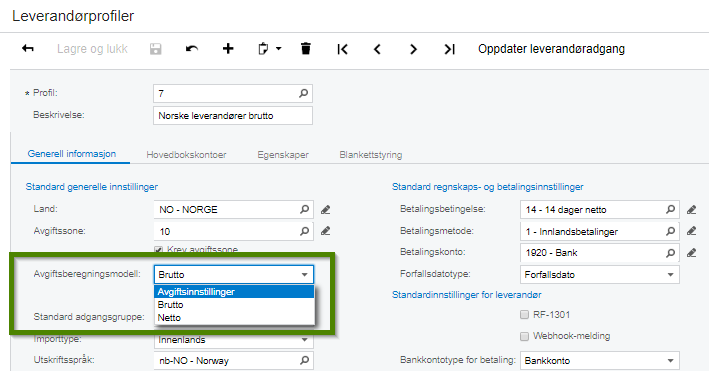Screen dimensions: 709x371
Task: Select Brutto option in list
Action: 234,304
